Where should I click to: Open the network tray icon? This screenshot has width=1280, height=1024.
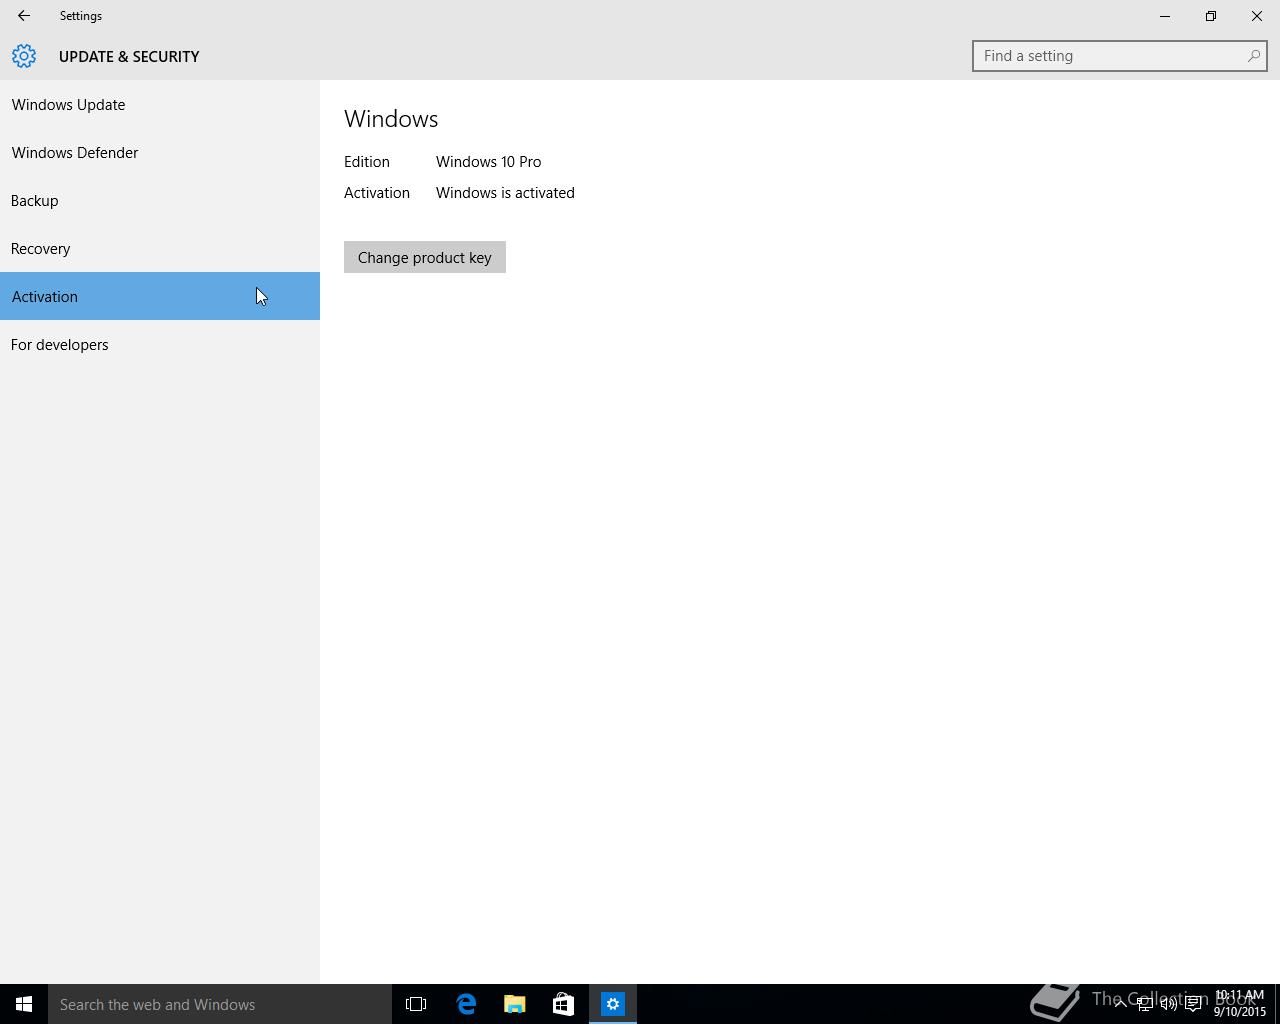tap(1144, 1004)
